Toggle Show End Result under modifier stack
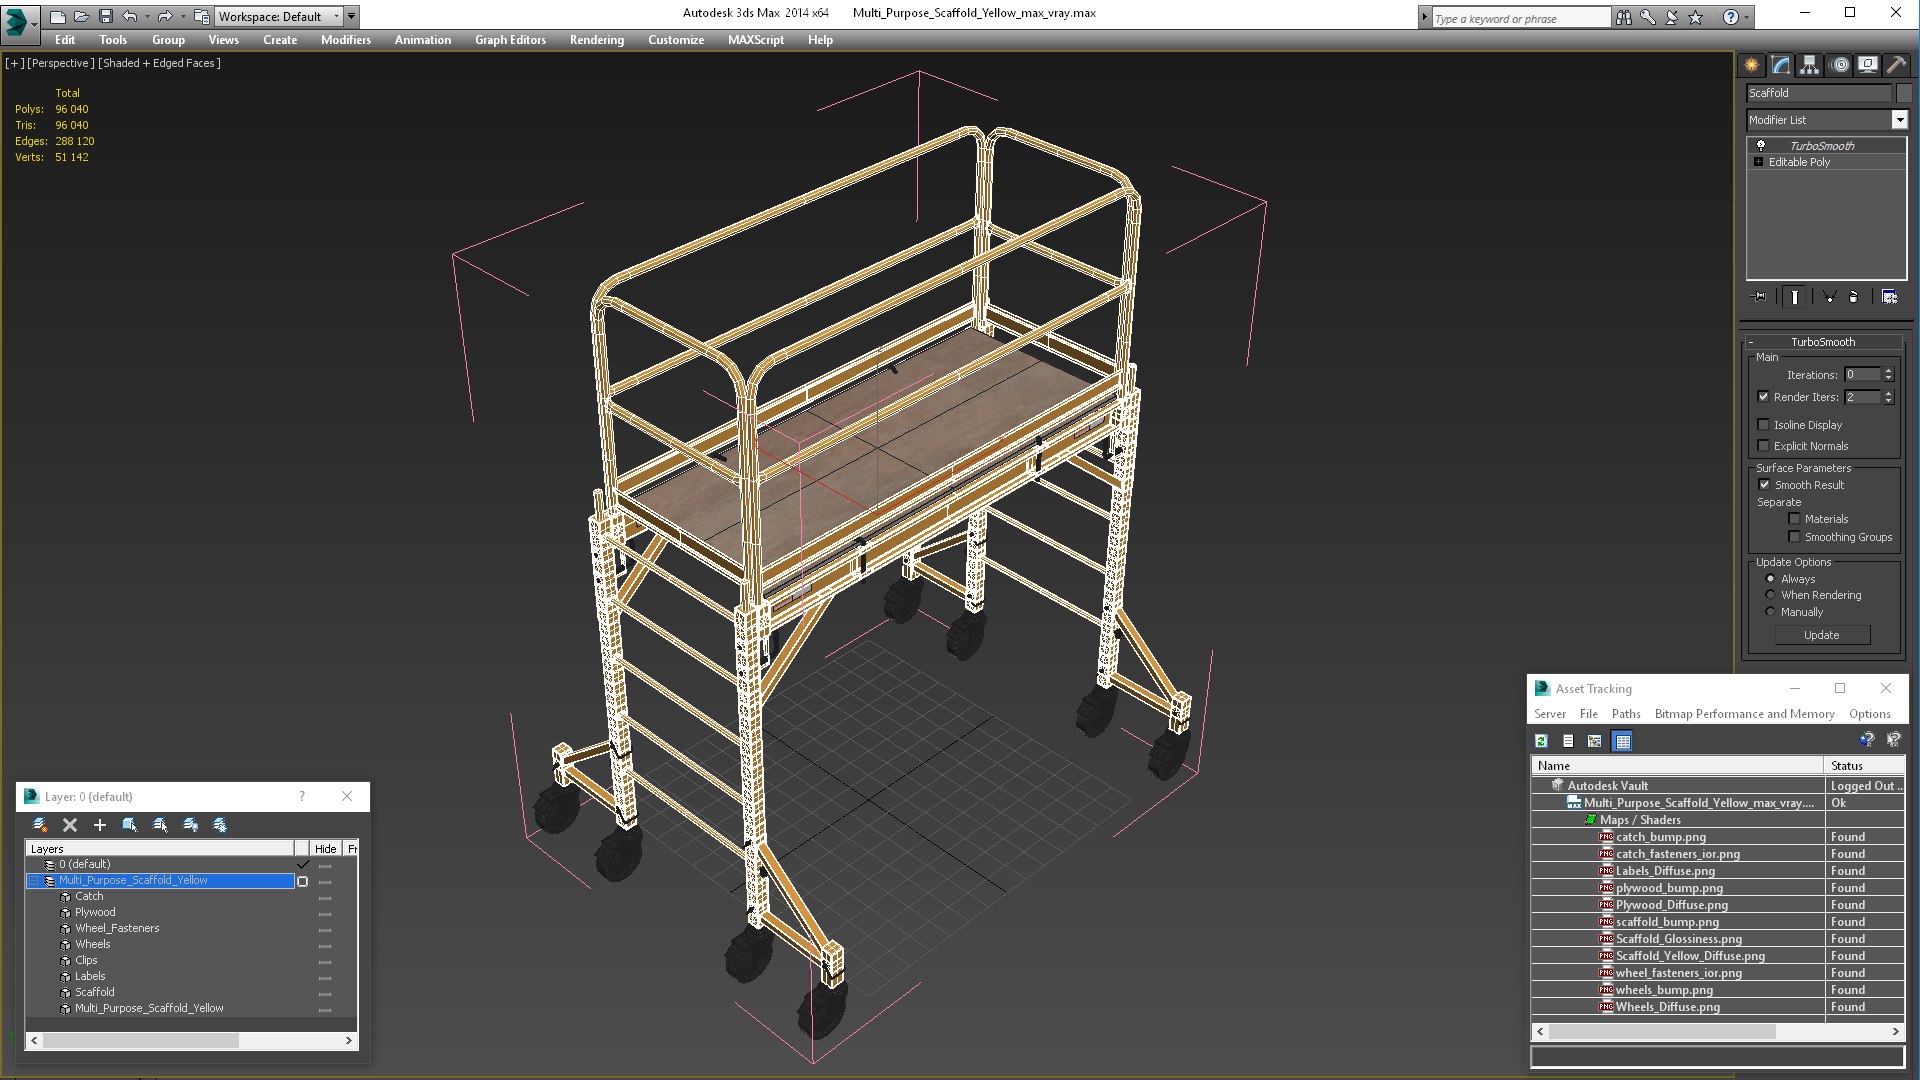 point(1795,297)
